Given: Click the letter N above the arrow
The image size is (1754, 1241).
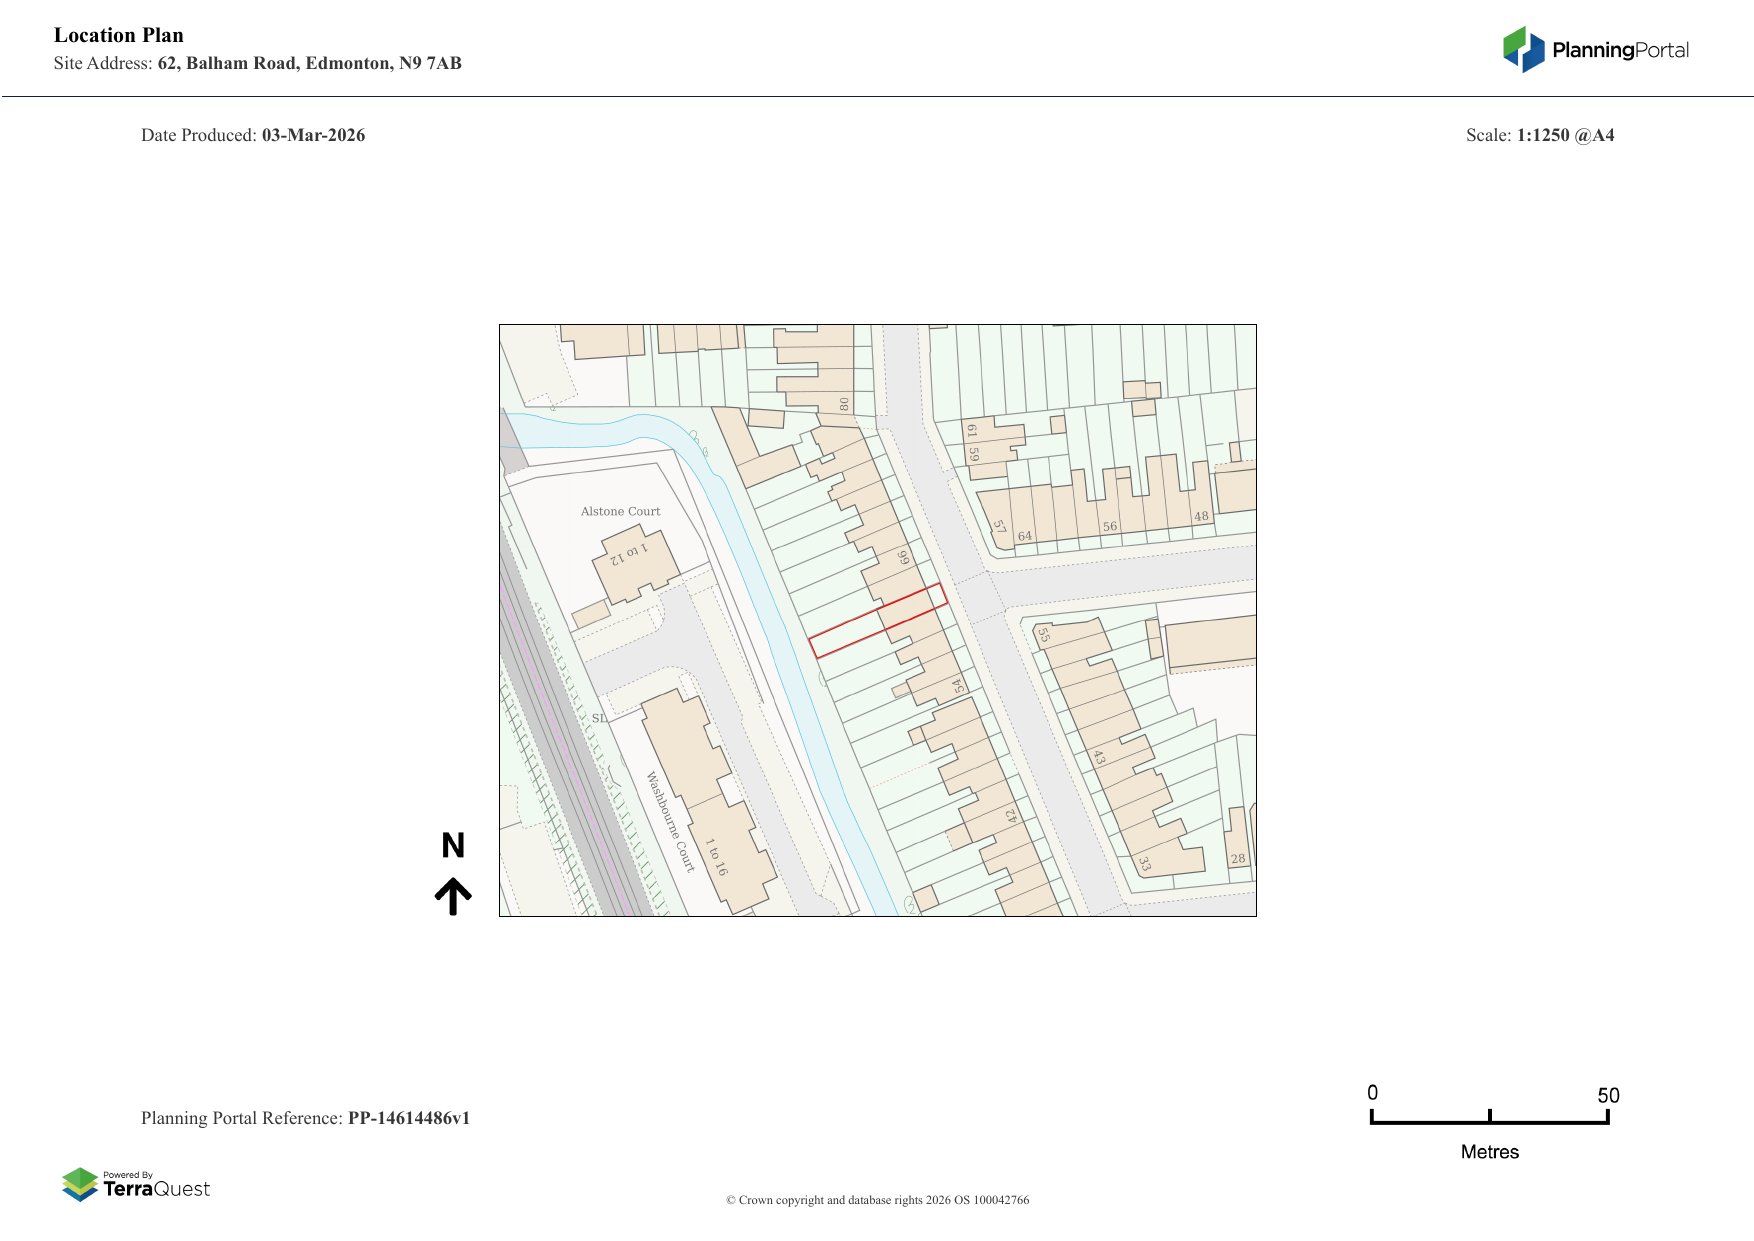Looking at the screenshot, I should [x=455, y=846].
